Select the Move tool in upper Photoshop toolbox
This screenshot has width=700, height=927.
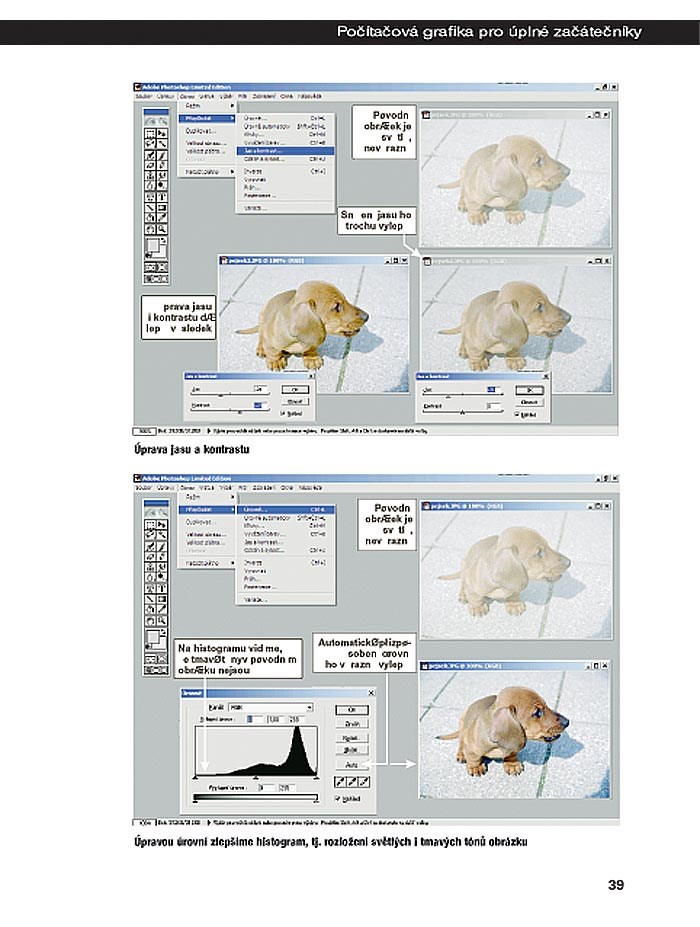[x=161, y=132]
